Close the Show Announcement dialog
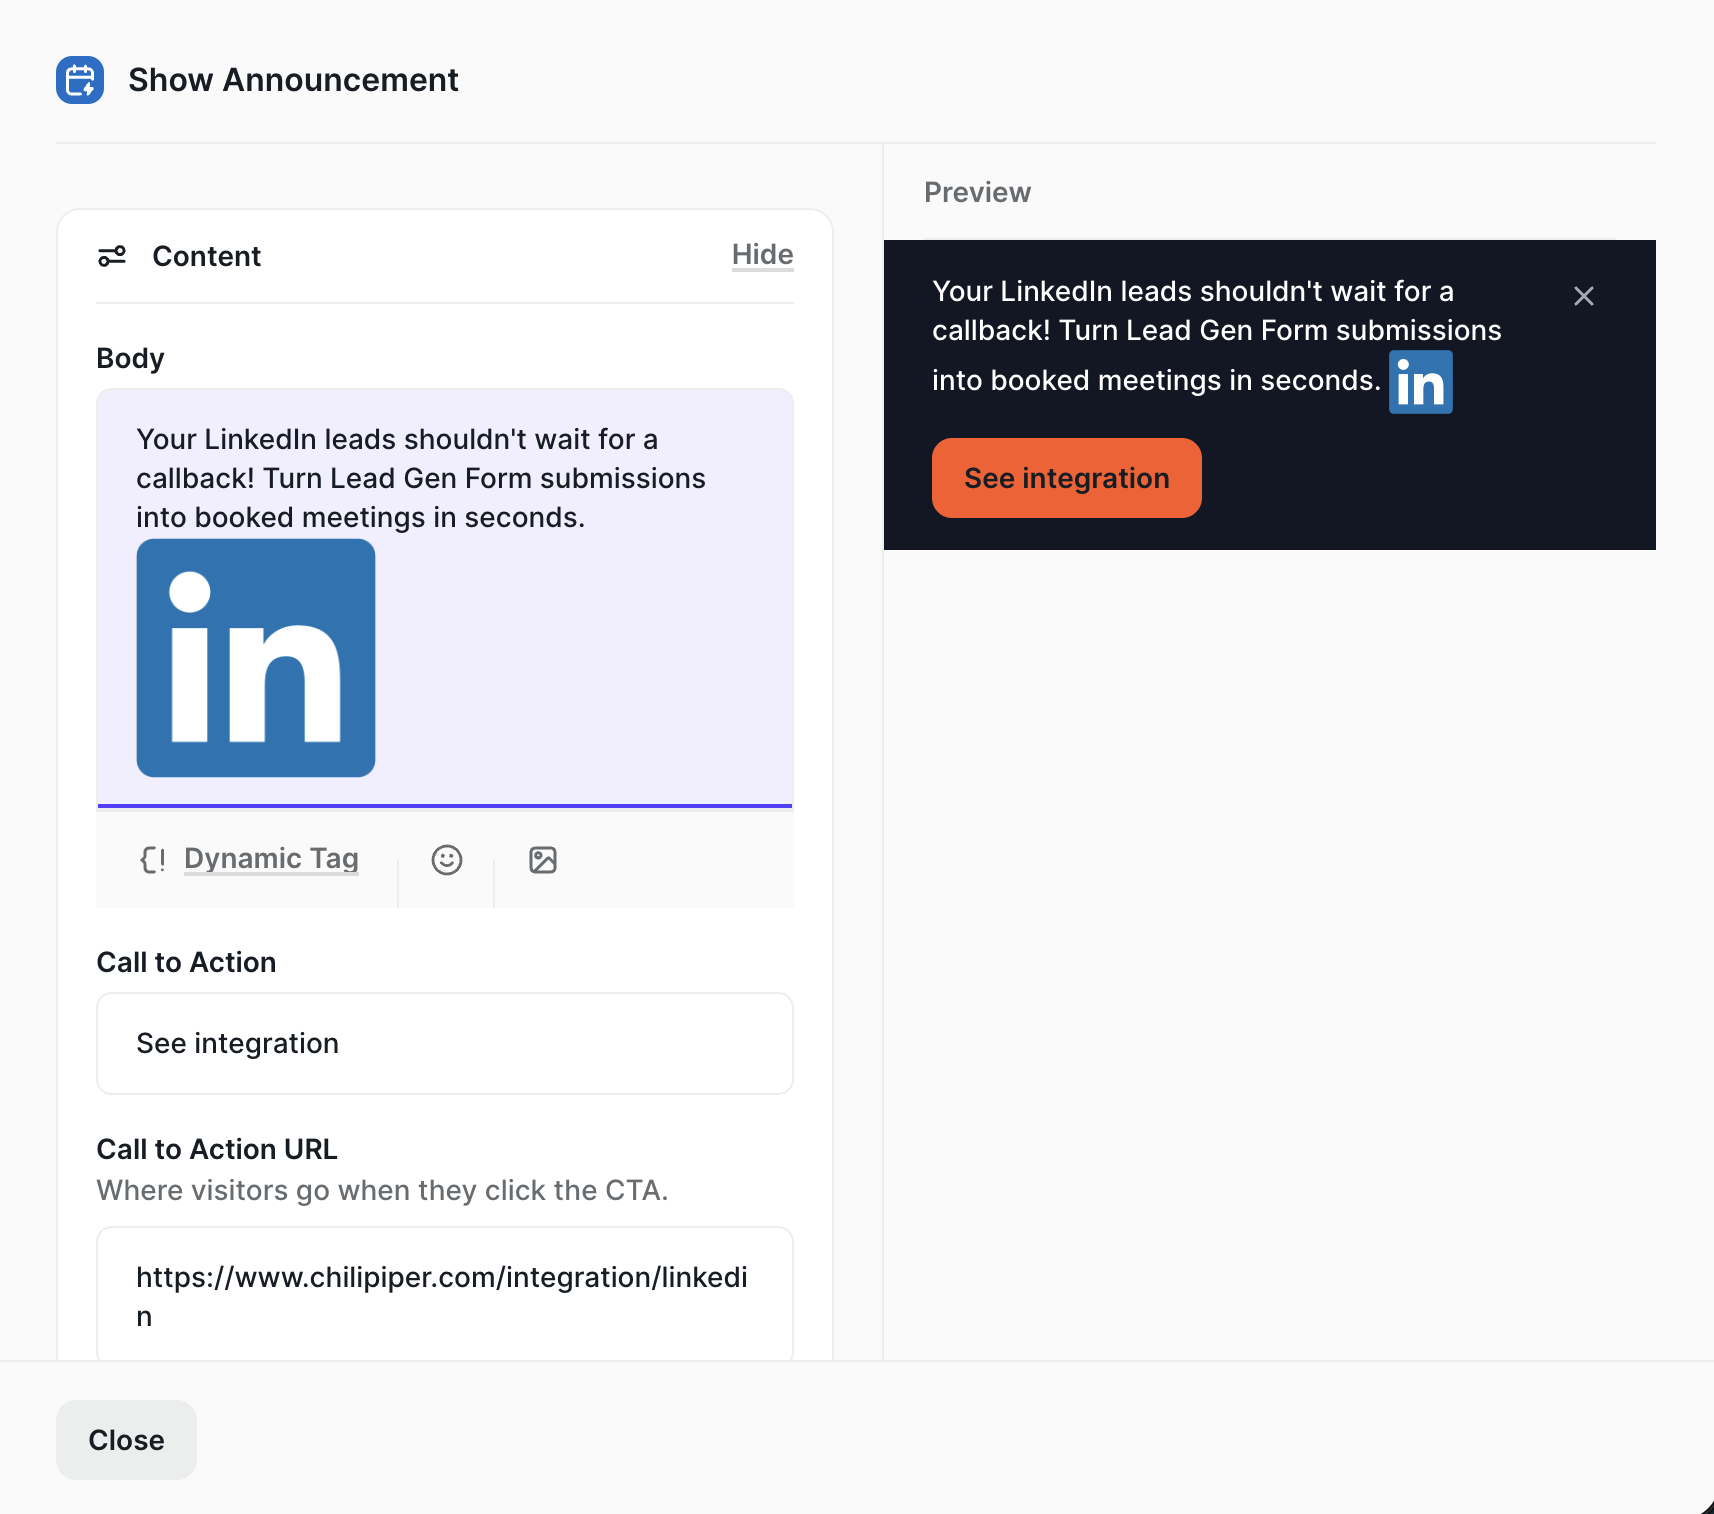The height and width of the screenshot is (1514, 1714). pyautogui.click(x=126, y=1440)
